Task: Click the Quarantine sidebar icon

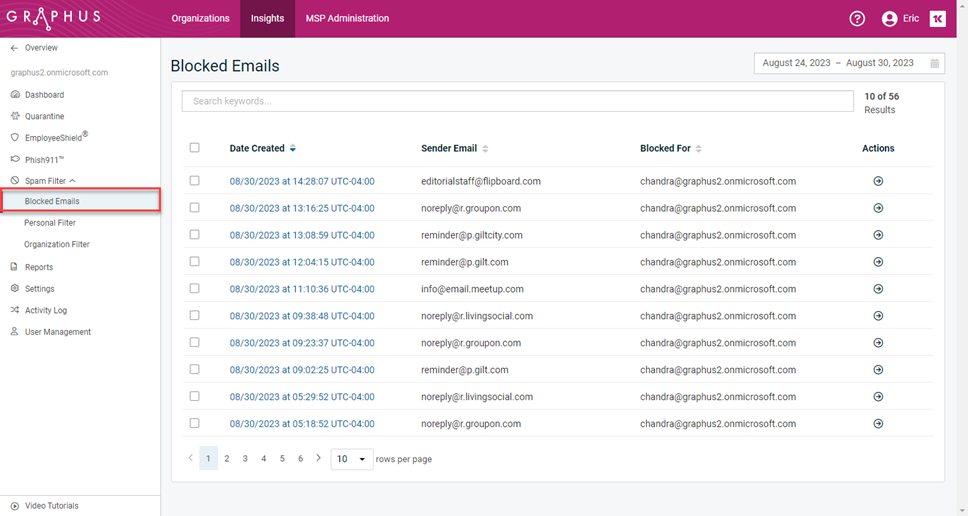Action: 15,116
